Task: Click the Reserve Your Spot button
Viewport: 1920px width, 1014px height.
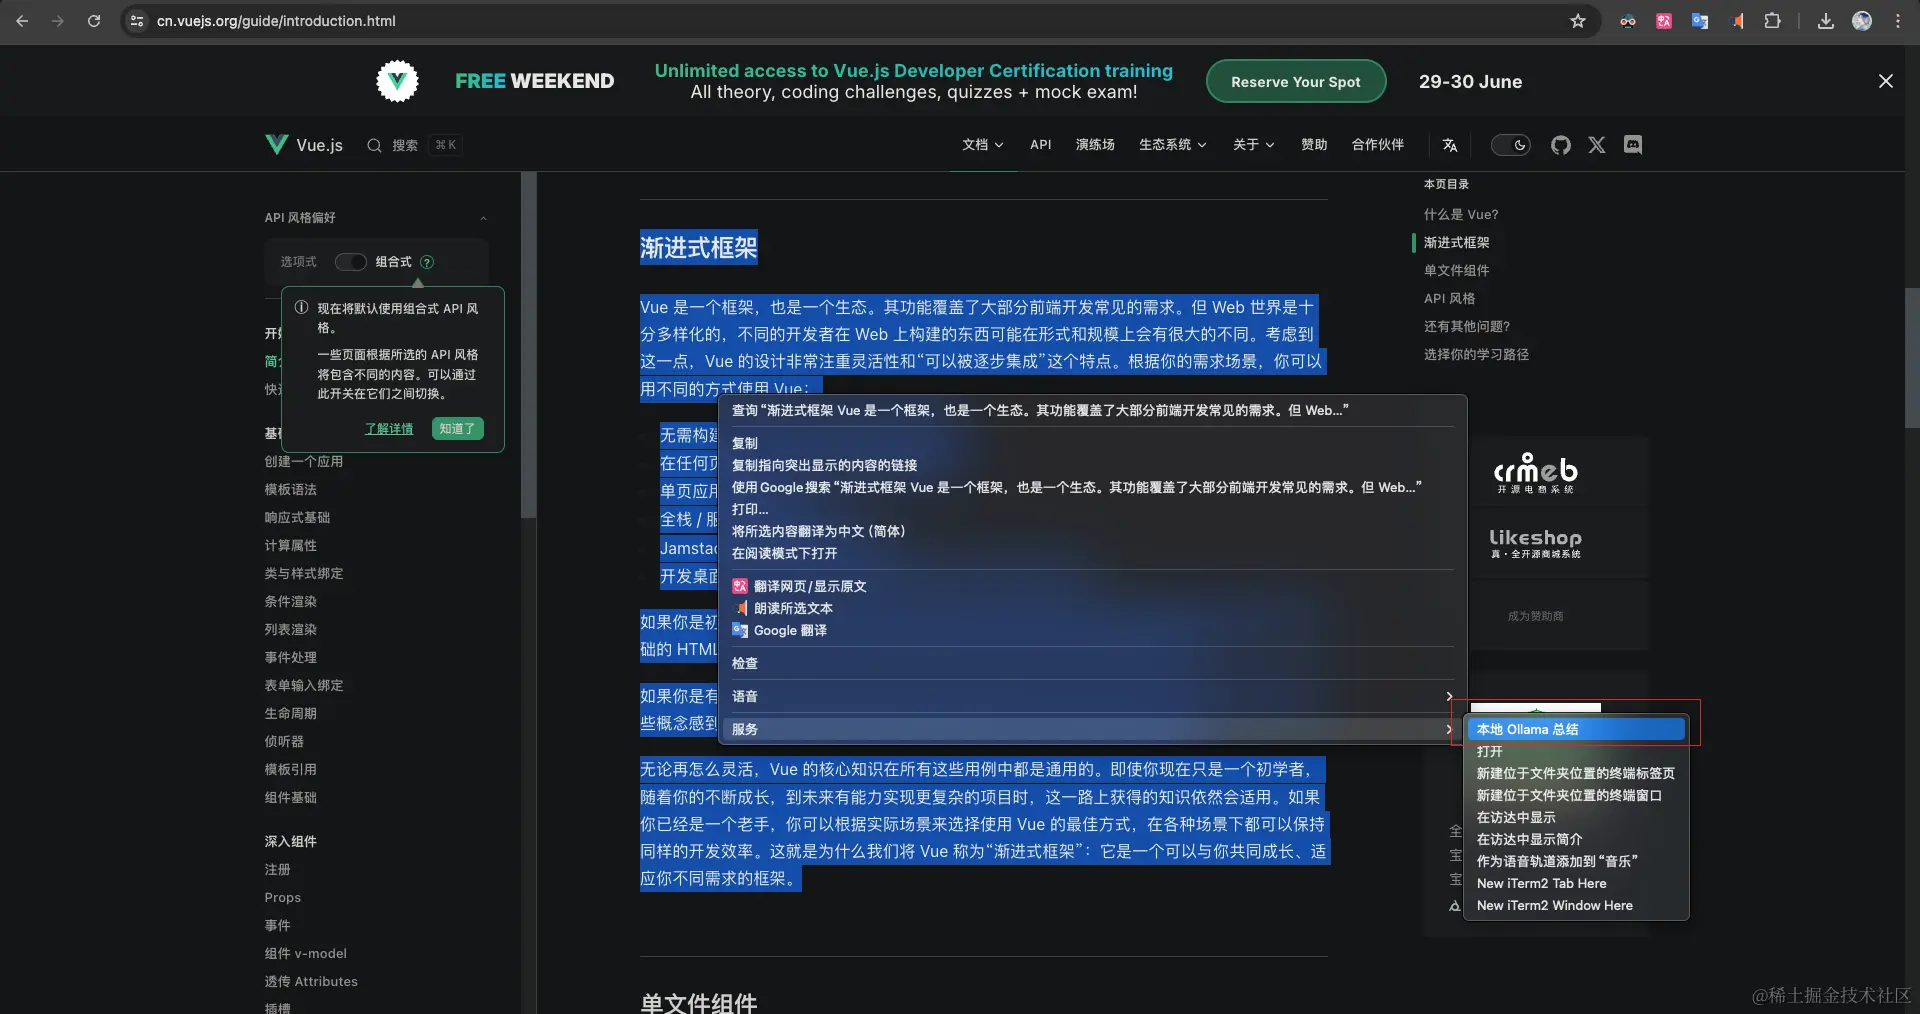Action: [x=1296, y=81]
